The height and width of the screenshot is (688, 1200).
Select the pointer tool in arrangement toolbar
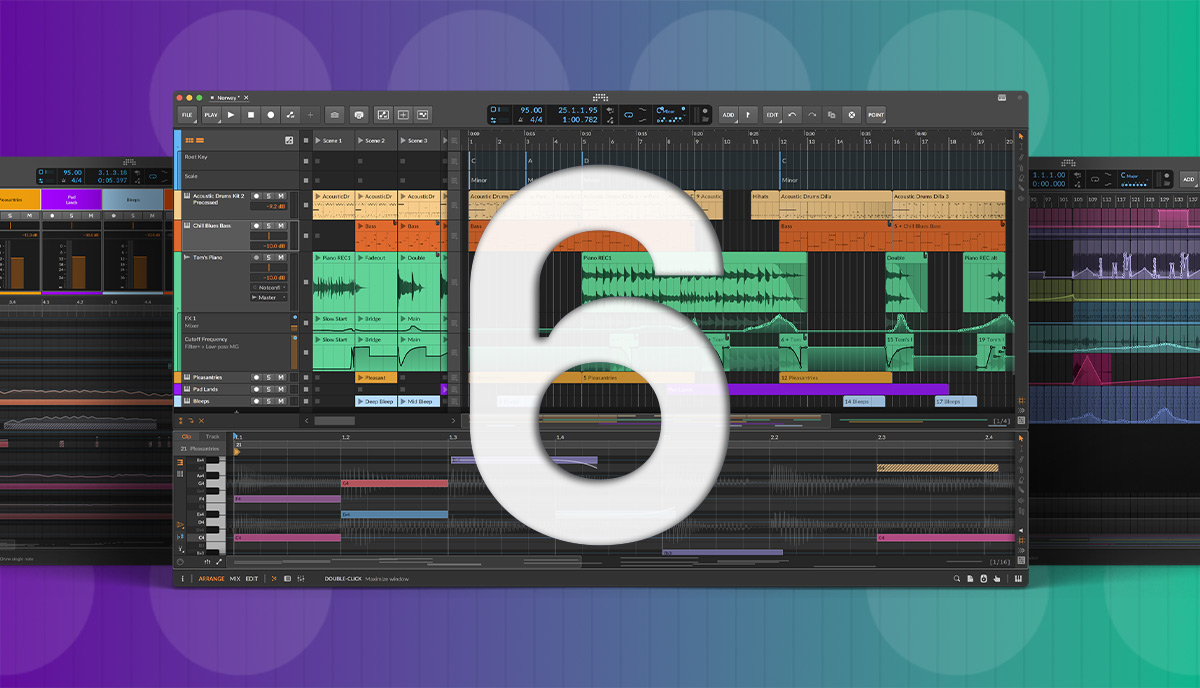[1021, 136]
